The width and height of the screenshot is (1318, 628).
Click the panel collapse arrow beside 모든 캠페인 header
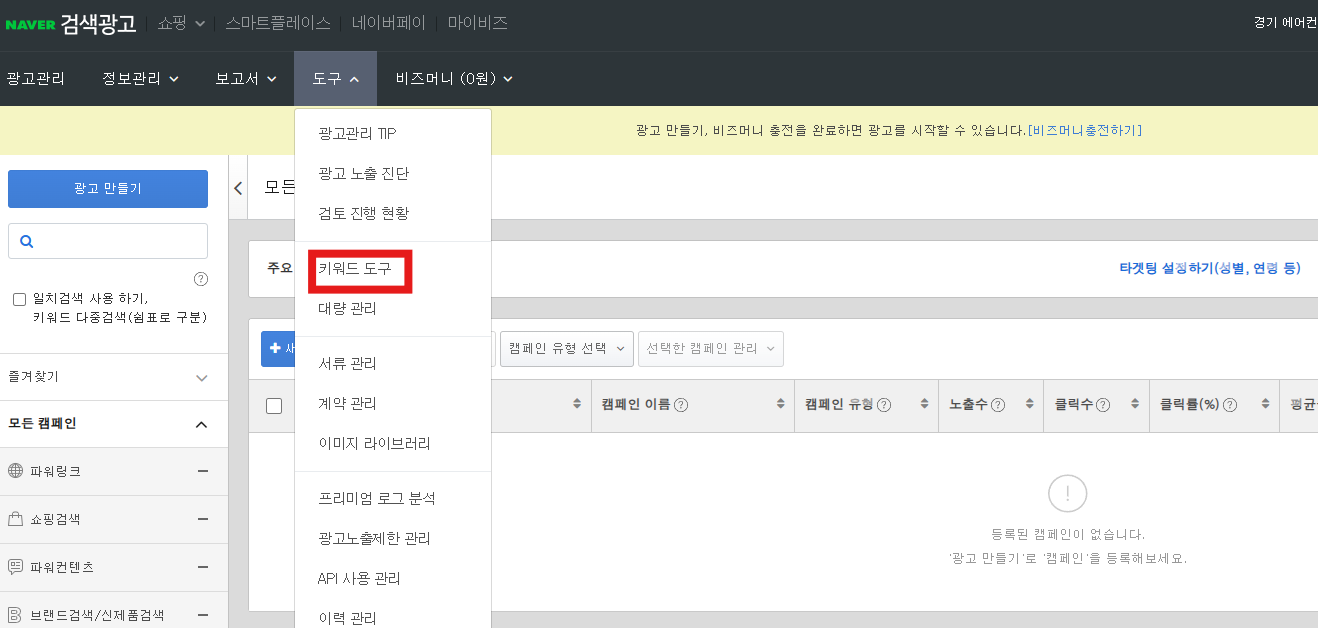(238, 187)
